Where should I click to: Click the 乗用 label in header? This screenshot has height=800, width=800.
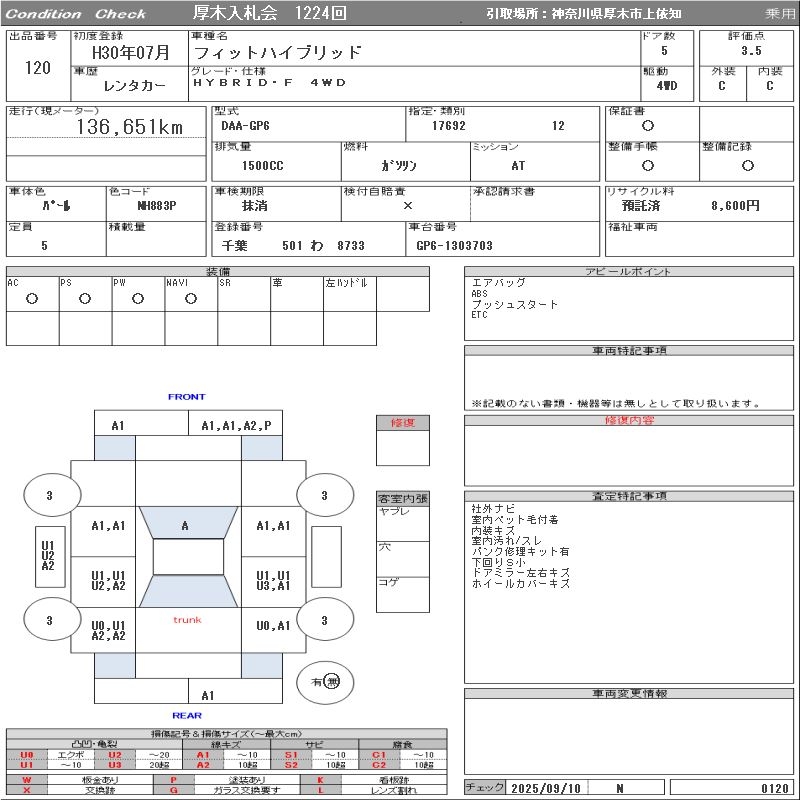780,14
